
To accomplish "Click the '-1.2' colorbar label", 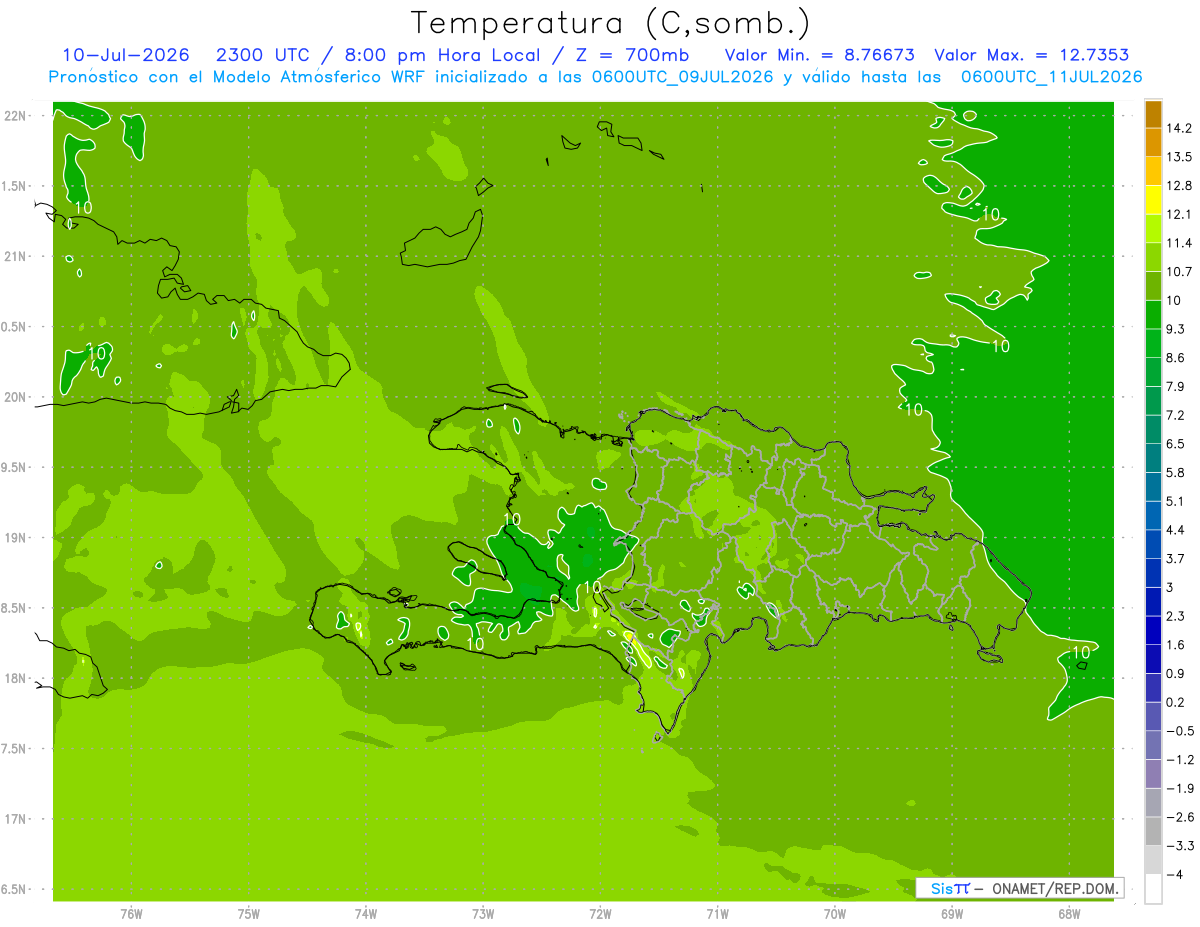I will point(1179,760).
